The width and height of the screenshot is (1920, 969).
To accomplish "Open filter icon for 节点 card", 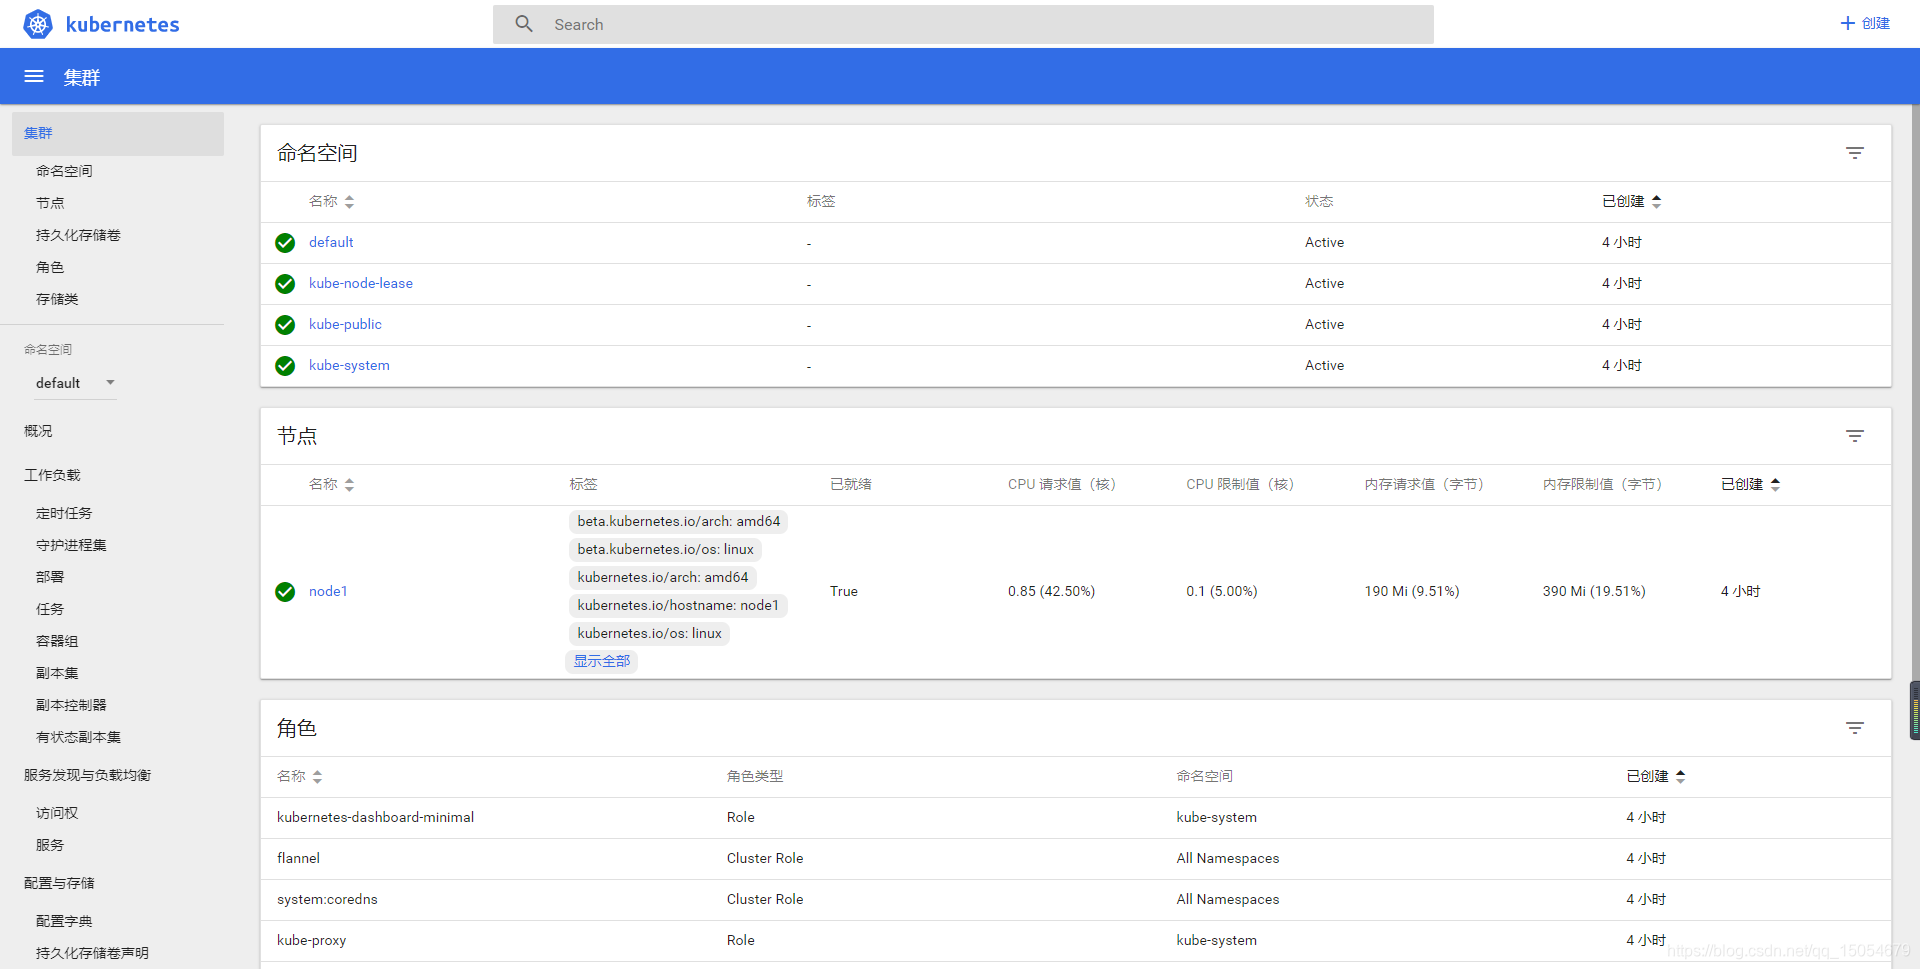I will pos(1855,436).
